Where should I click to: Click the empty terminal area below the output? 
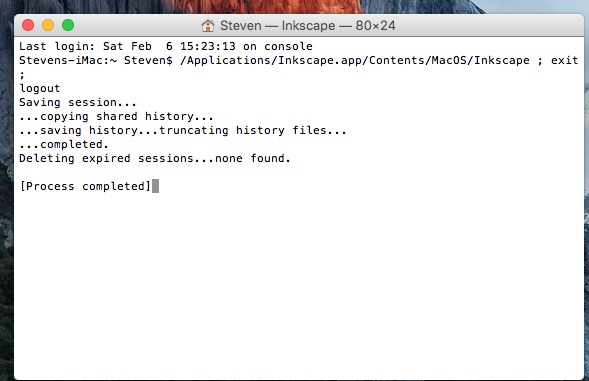(x=299, y=286)
